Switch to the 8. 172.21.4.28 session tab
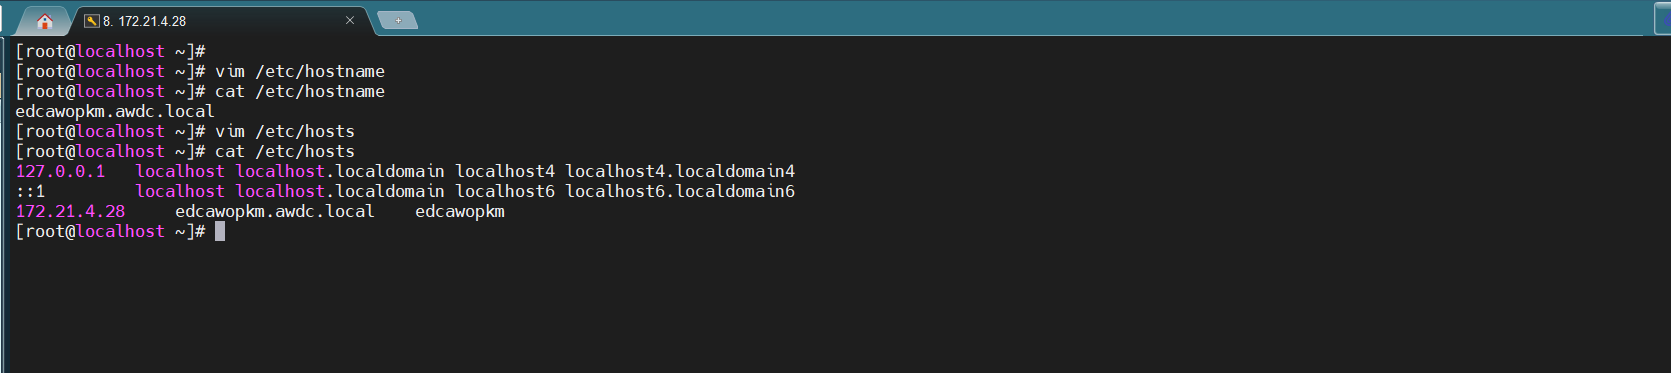Viewport: 1671px width, 373px height. point(144,21)
